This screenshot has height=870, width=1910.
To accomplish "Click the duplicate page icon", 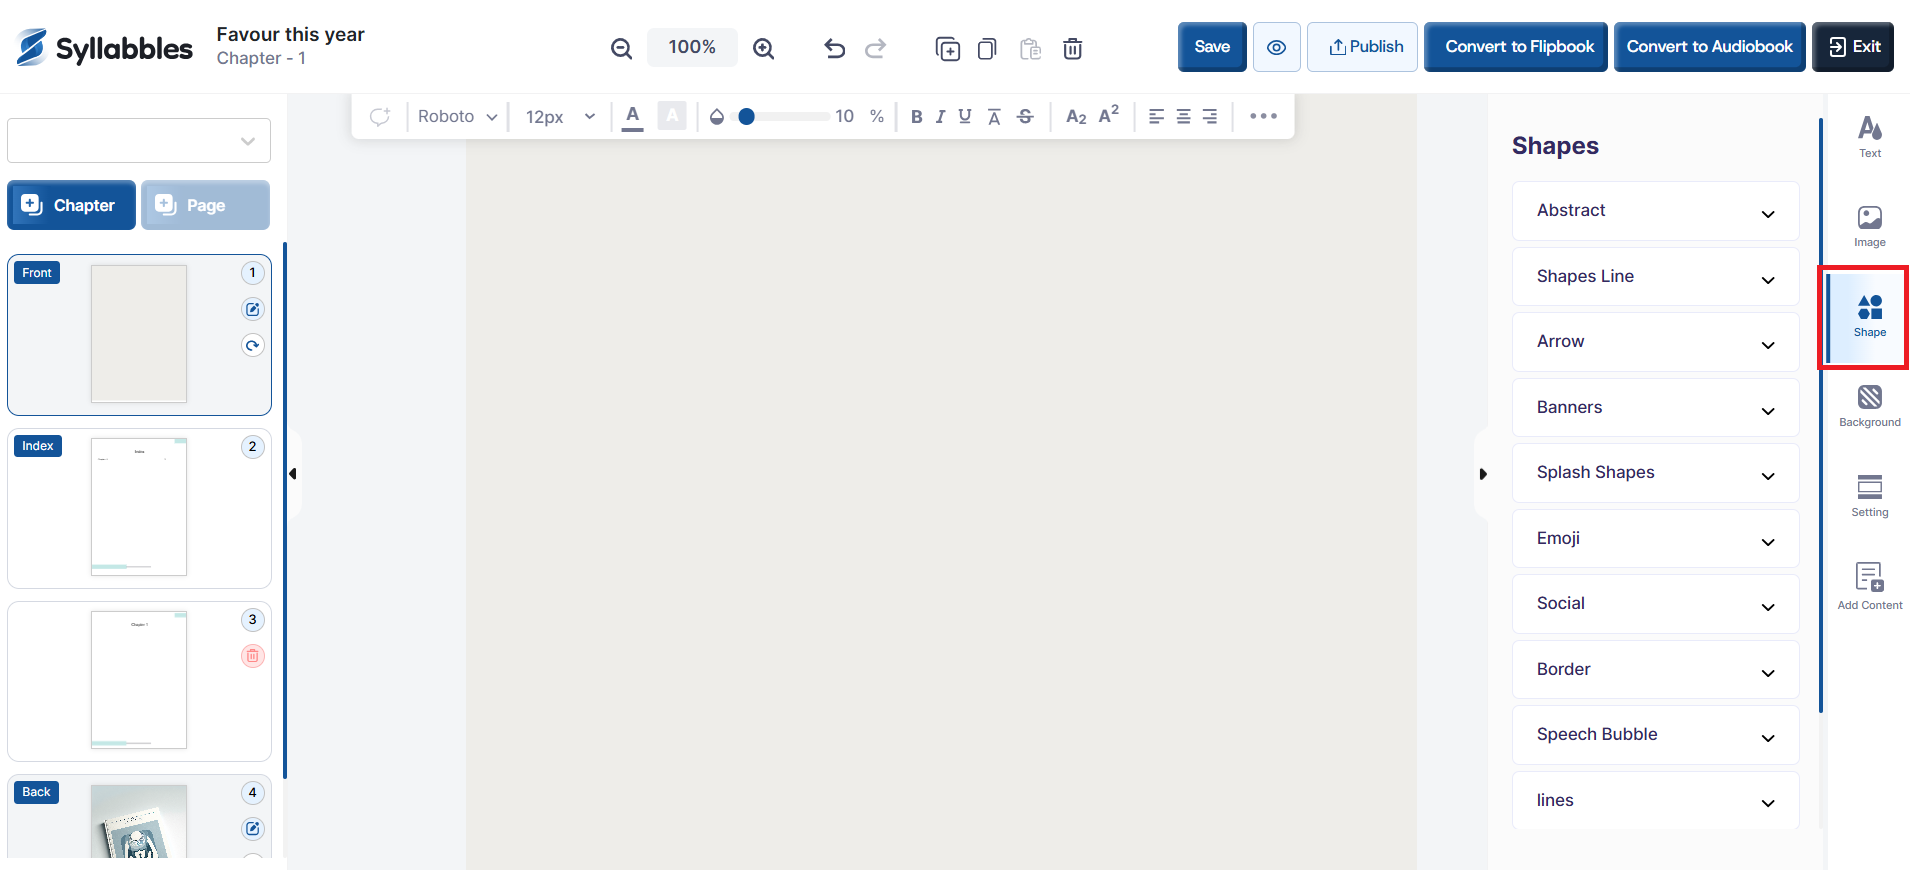I will (x=947, y=48).
